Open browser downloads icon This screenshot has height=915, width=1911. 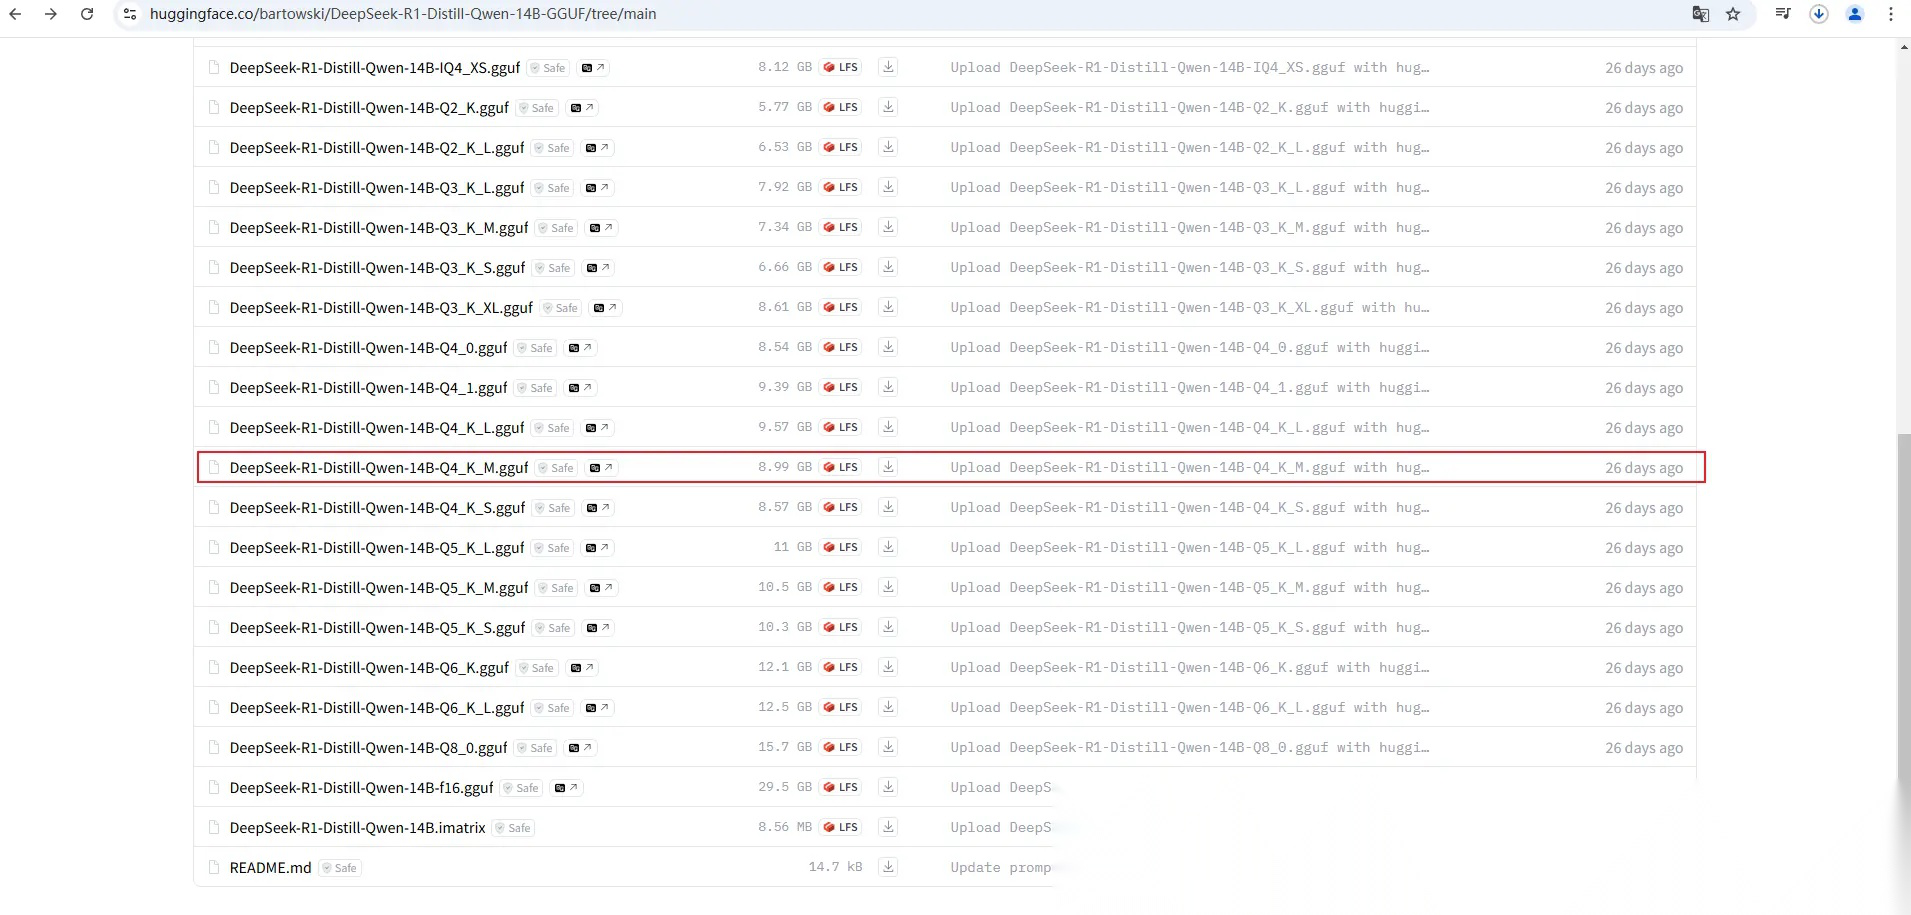(1819, 14)
